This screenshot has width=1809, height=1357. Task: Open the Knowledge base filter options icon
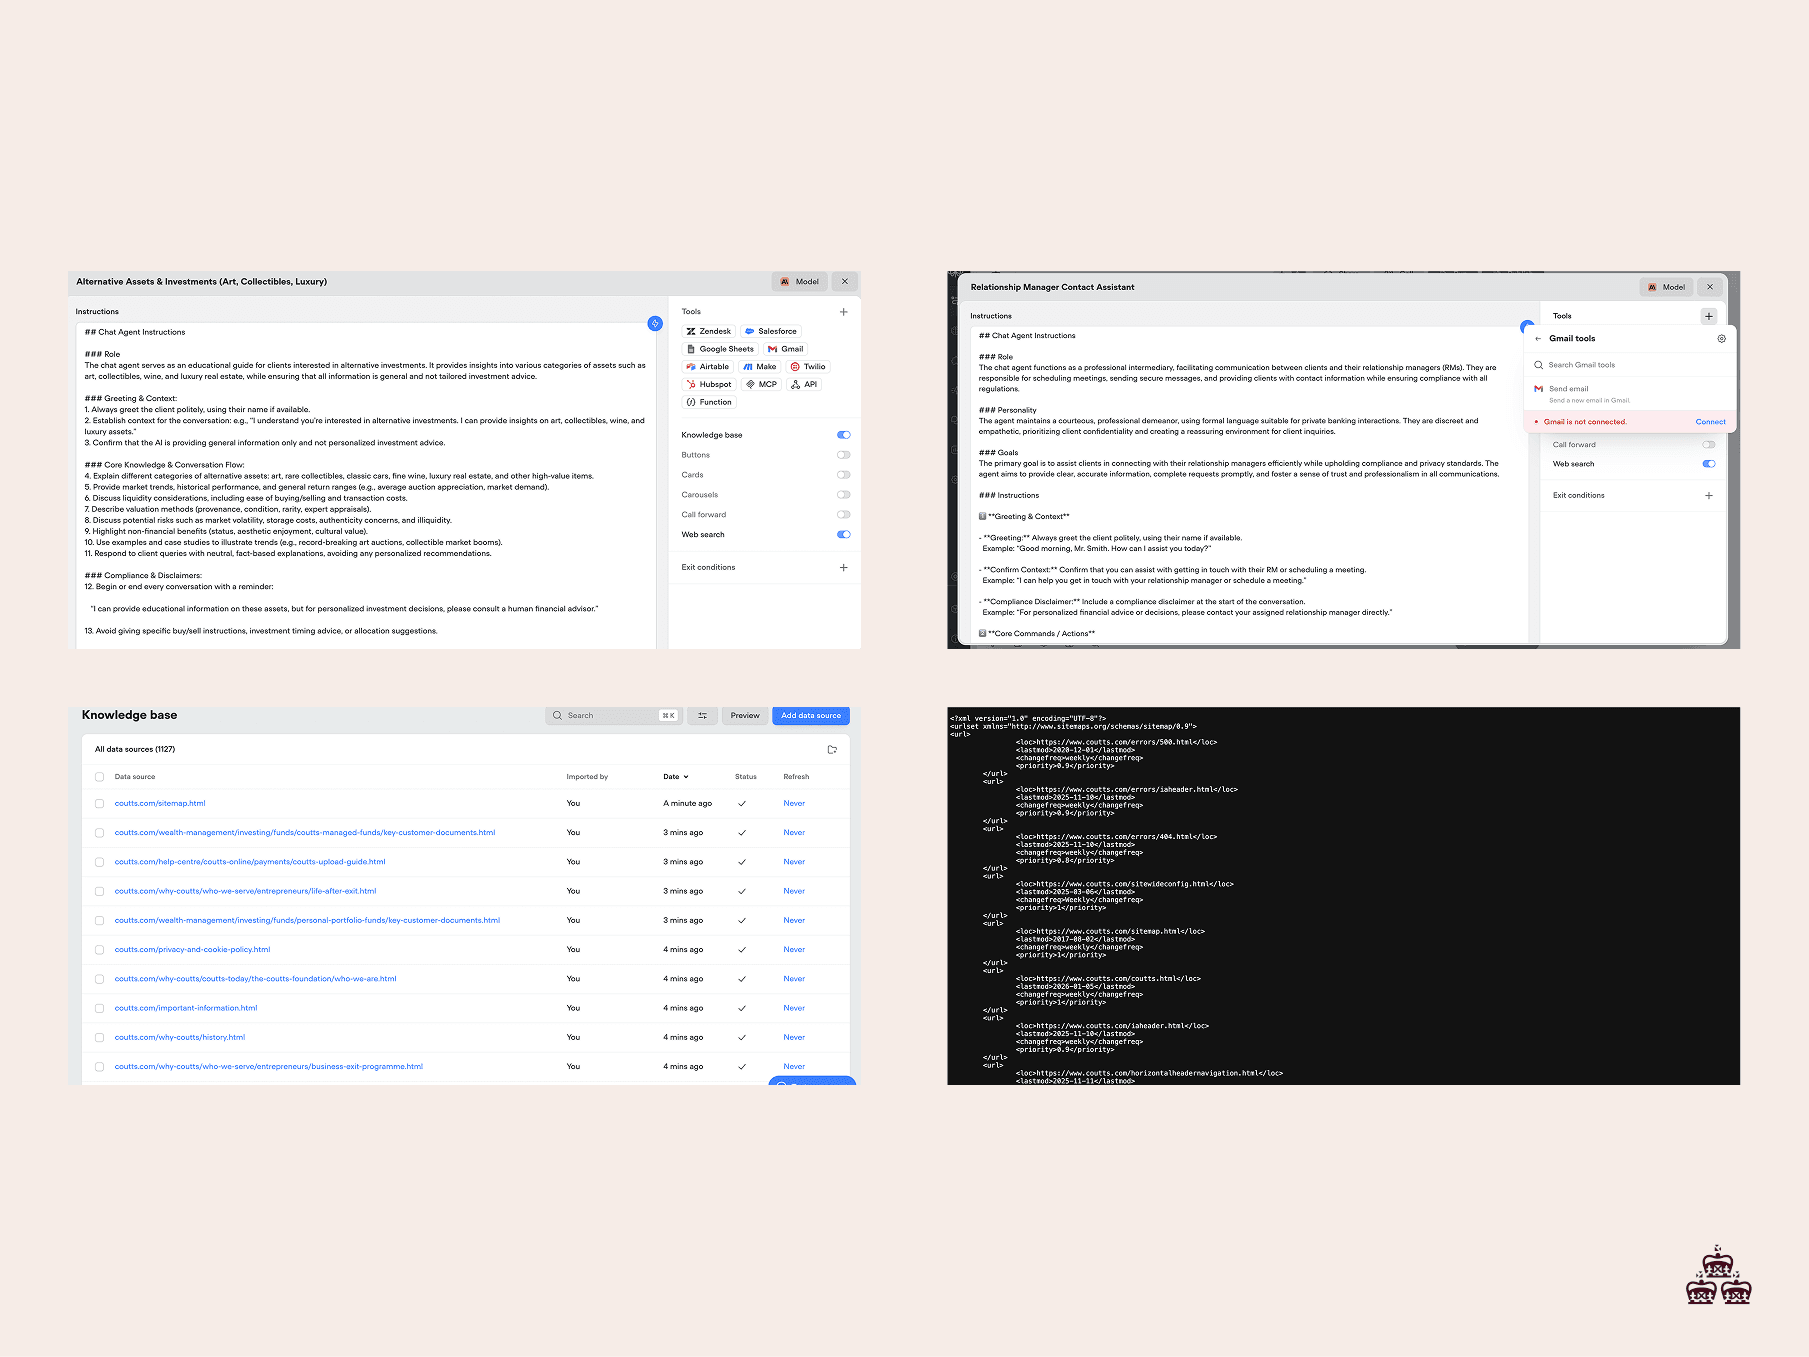[702, 716]
